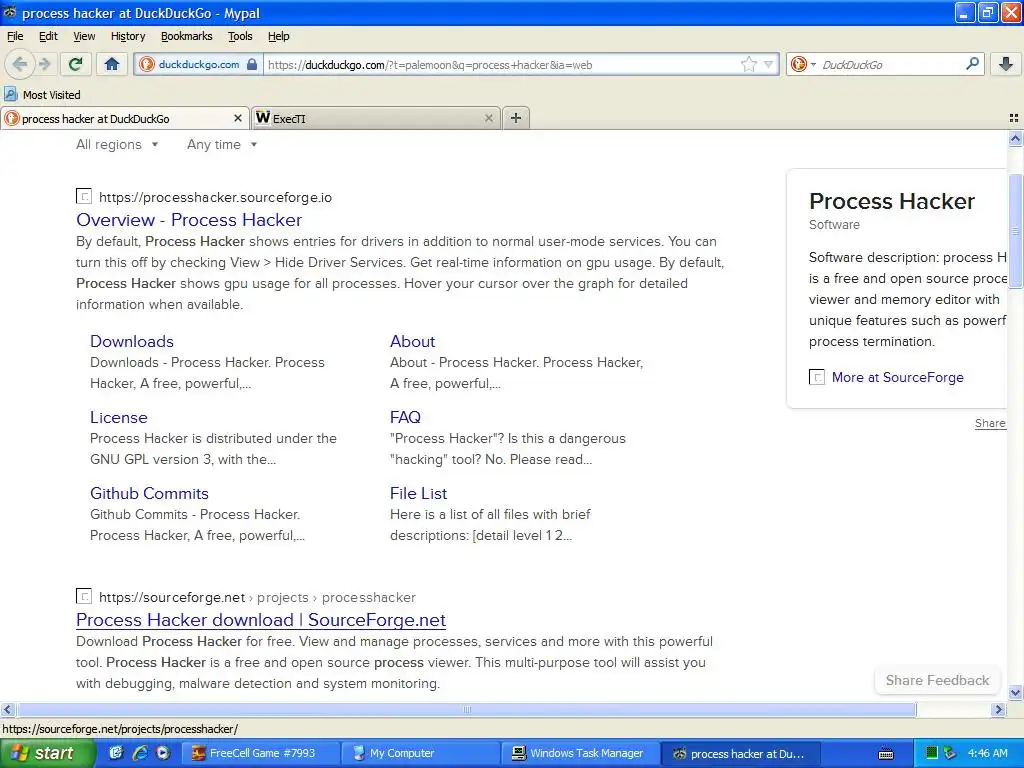1024x768 pixels.
Task: Click the first quick launch icon beside start
Action: coord(116,753)
